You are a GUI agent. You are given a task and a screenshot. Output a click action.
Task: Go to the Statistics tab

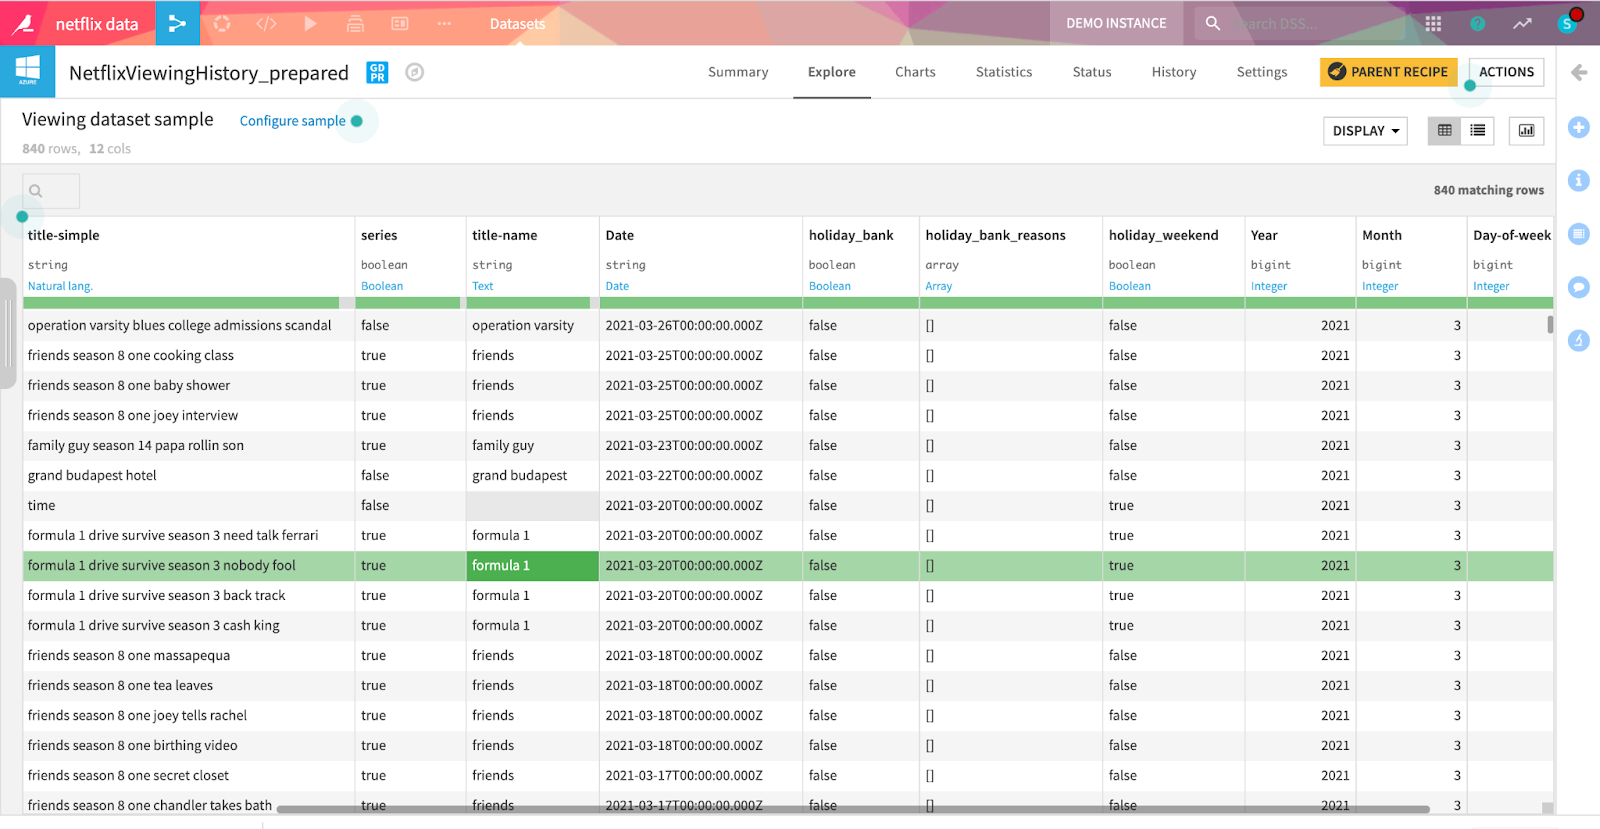1003,72
